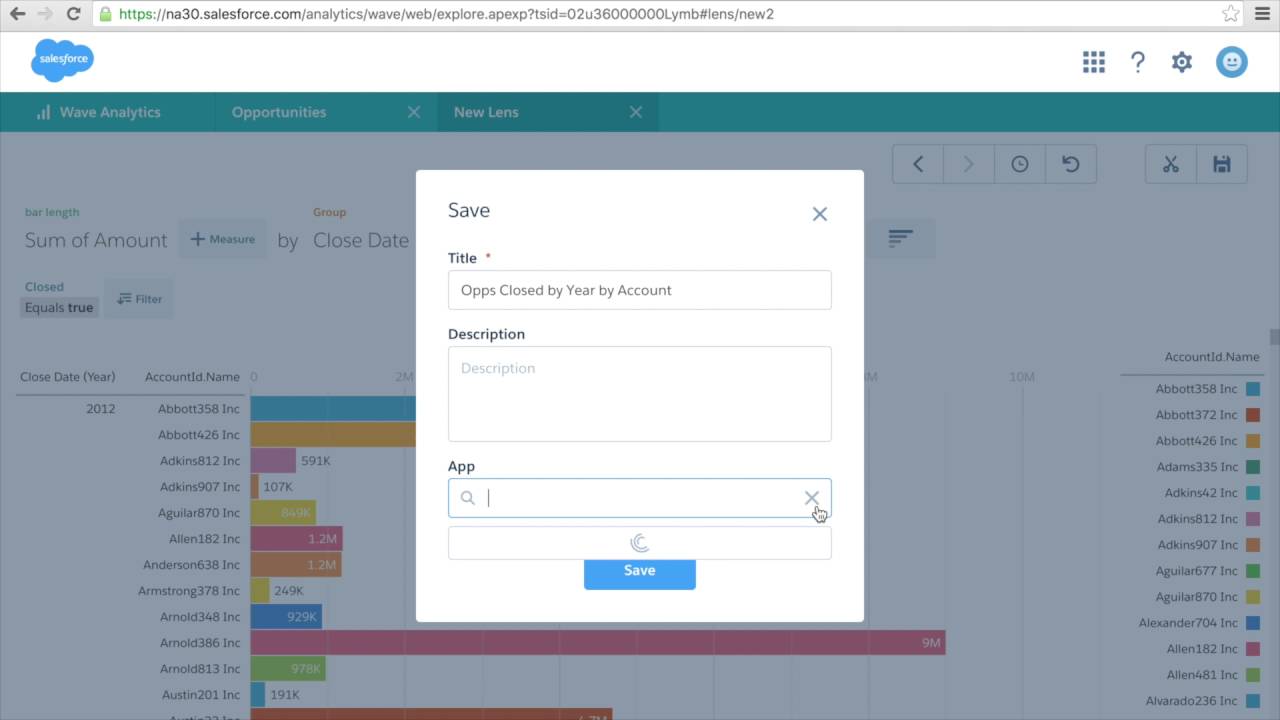
Task: Click legend entry Adams335 Inc
Action: pos(1197,467)
